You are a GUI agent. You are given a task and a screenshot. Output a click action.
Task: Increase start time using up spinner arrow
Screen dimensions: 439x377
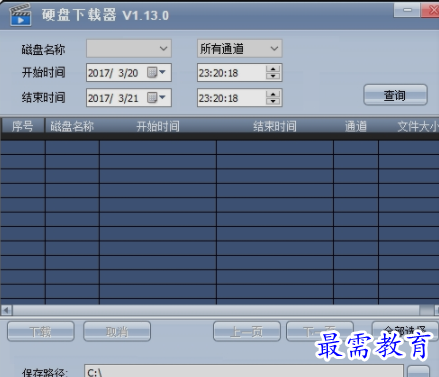273,69
